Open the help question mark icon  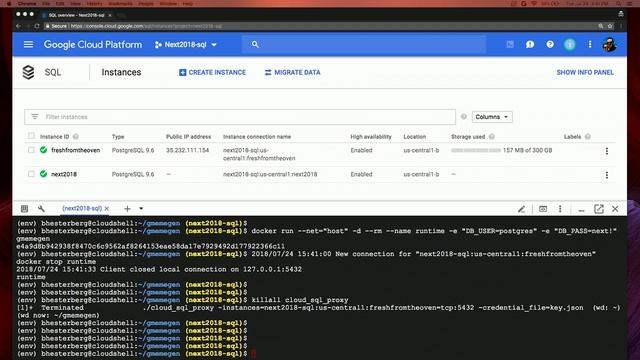pyautogui.click(x=550, y=44)
